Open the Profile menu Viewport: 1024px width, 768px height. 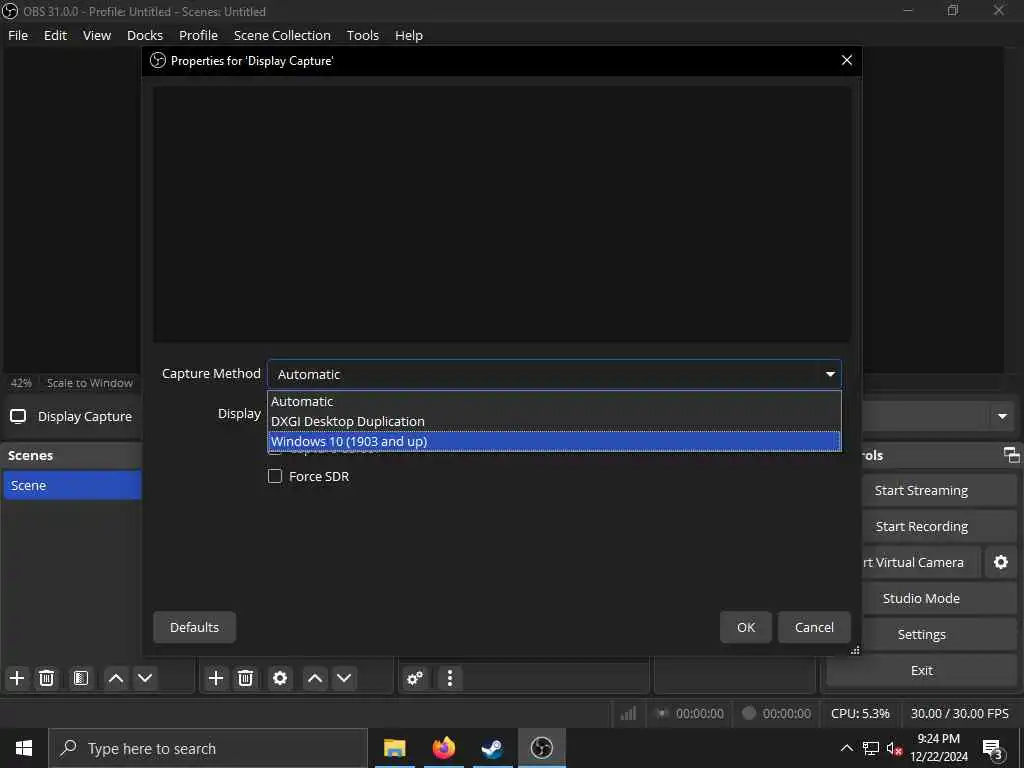[199, 35]
